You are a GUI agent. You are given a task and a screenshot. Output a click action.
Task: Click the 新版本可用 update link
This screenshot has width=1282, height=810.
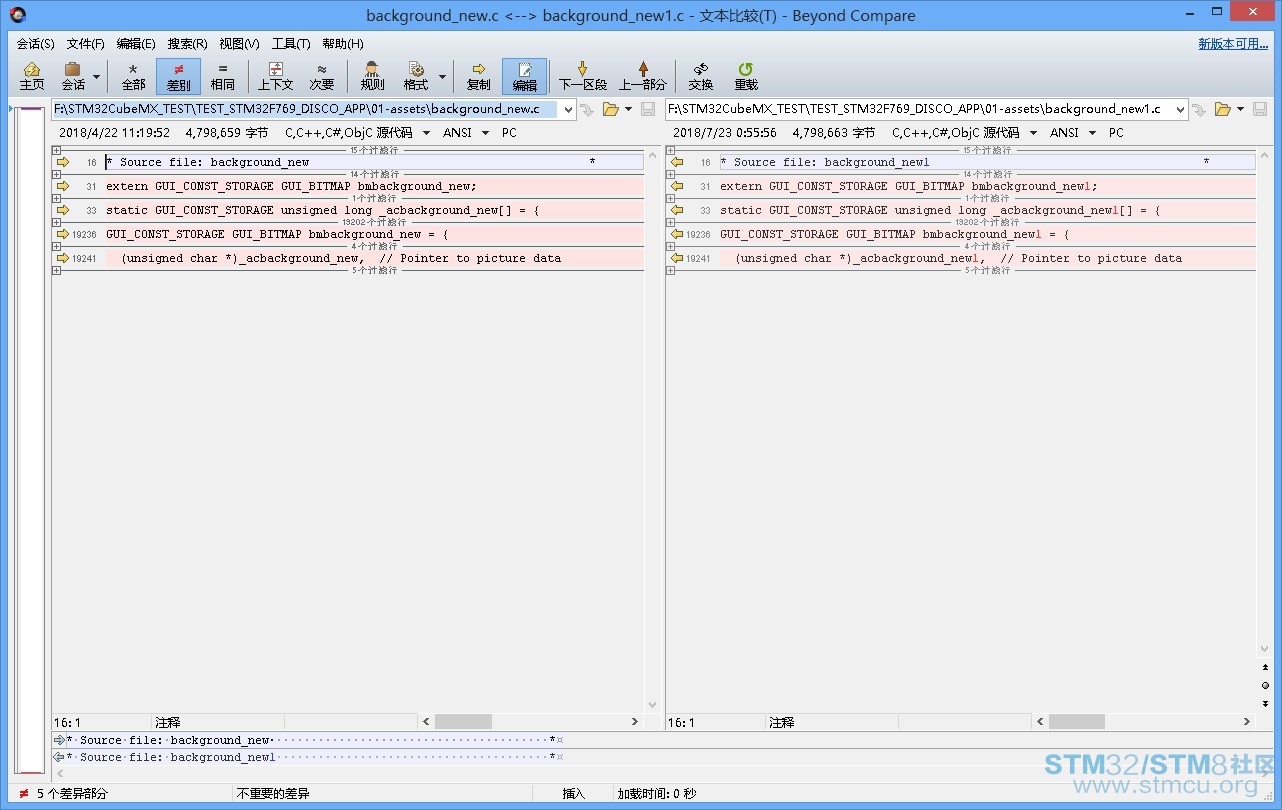click(x=1233, y=44)
